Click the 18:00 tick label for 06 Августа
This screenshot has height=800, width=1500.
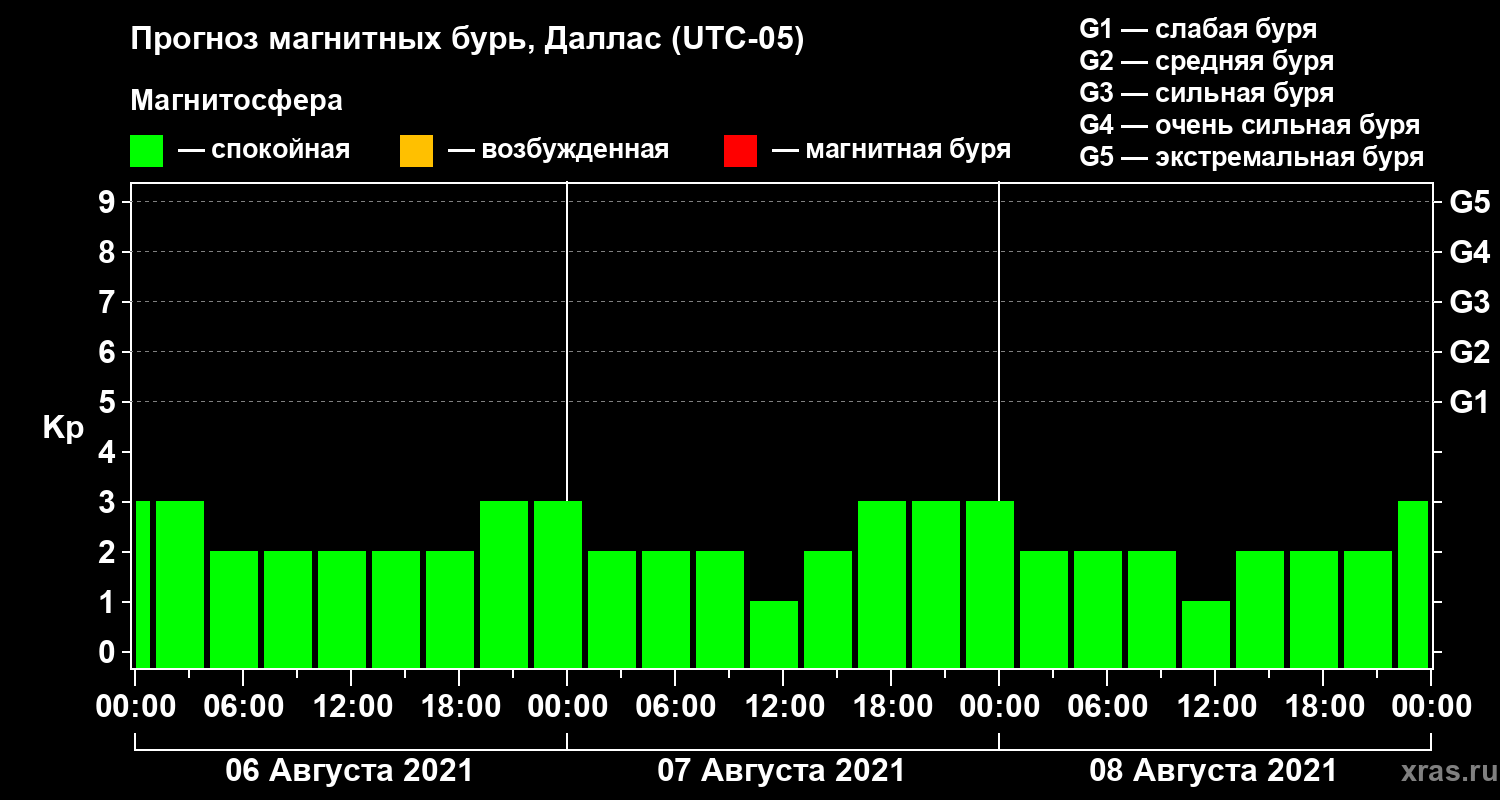(x=459, y=706)
